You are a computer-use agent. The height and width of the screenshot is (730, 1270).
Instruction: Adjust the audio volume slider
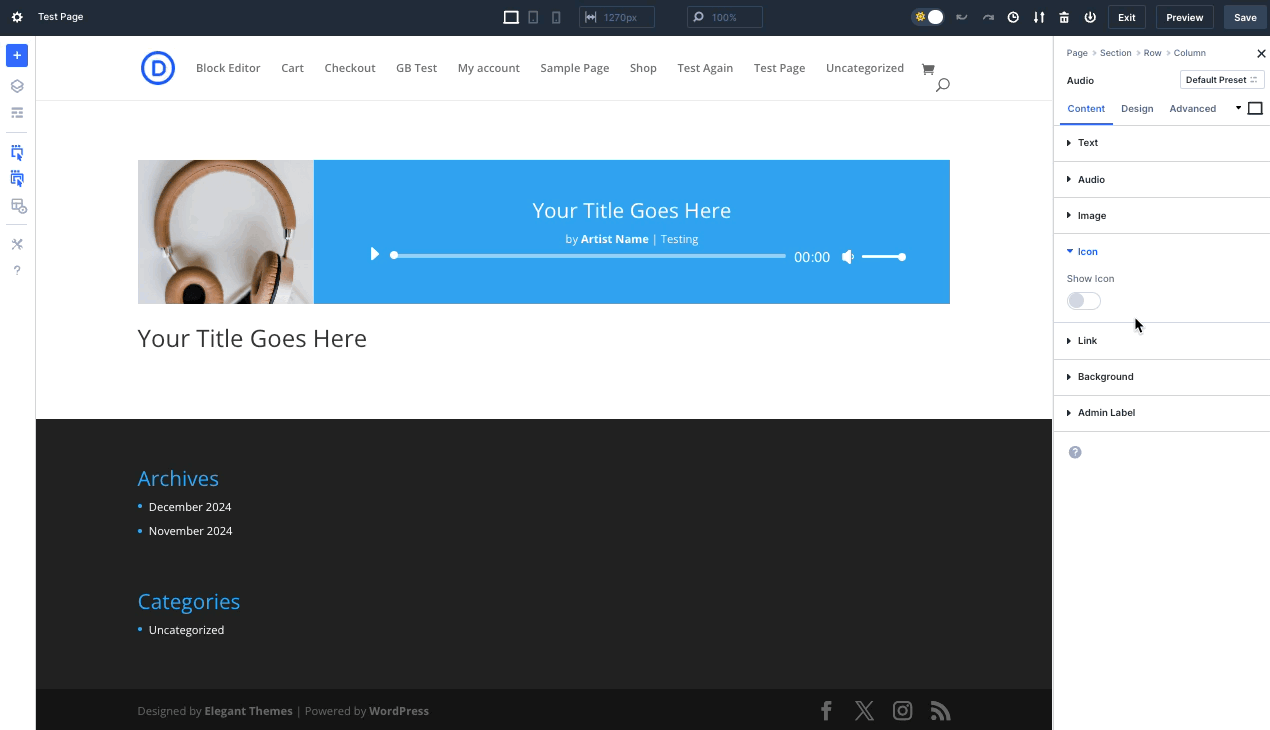(883, 257)
